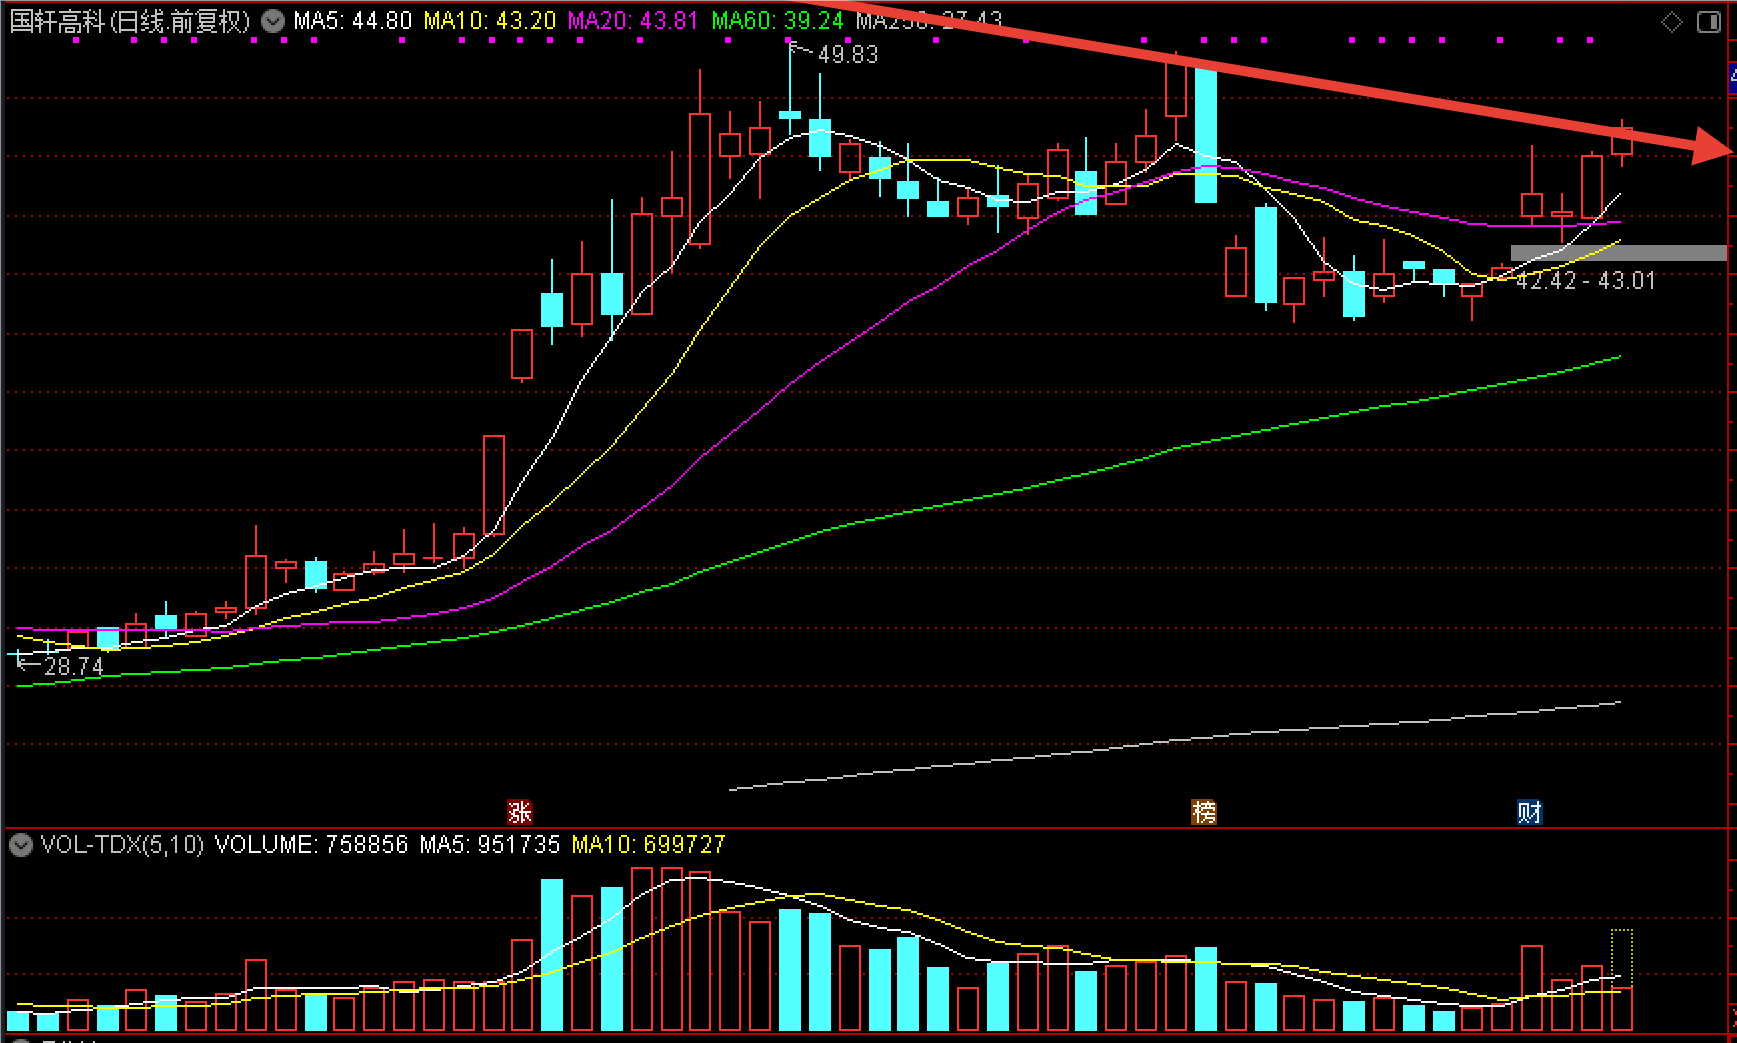This screenshot has width=1737, height=1043.
Task: Click the volume MA5: 951735 label
Action: tap(489, 845)
